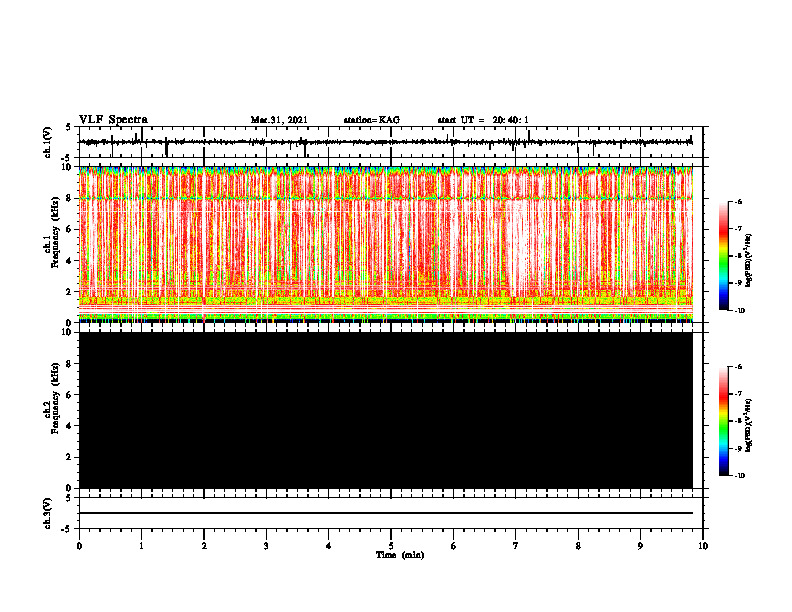Click the "Time (min)" x-axis label

pos(400,555)
